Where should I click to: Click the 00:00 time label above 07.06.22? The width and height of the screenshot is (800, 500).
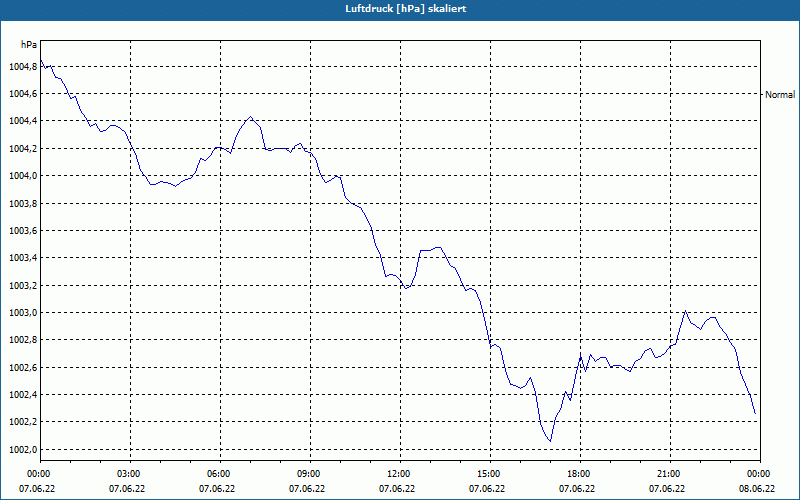pos(37,474)
